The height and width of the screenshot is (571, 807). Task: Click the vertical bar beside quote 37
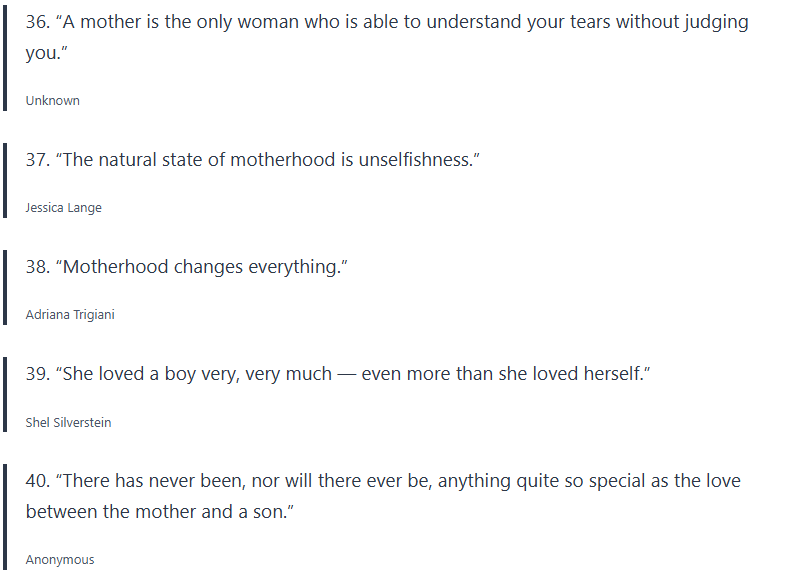(6, 181)
